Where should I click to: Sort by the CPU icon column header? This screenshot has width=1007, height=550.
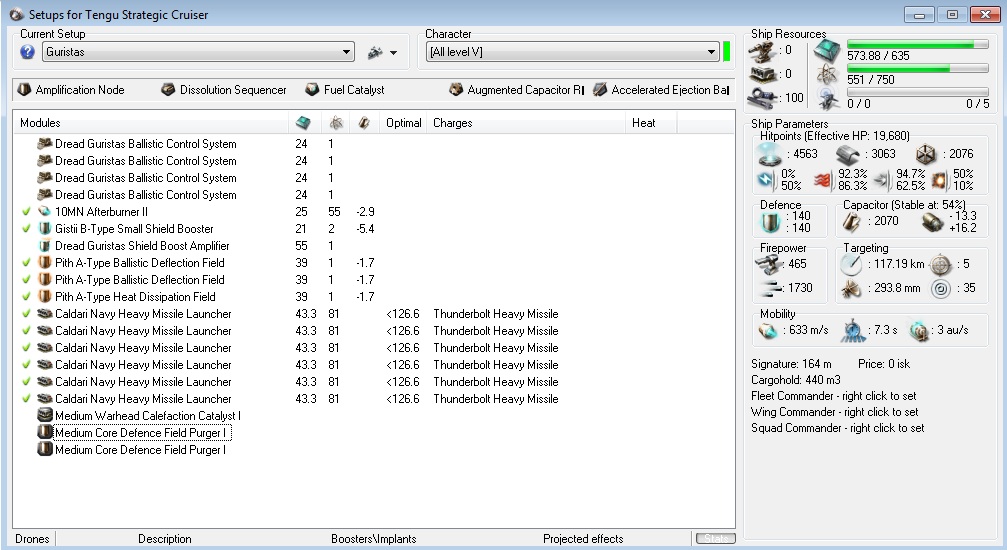303,123
